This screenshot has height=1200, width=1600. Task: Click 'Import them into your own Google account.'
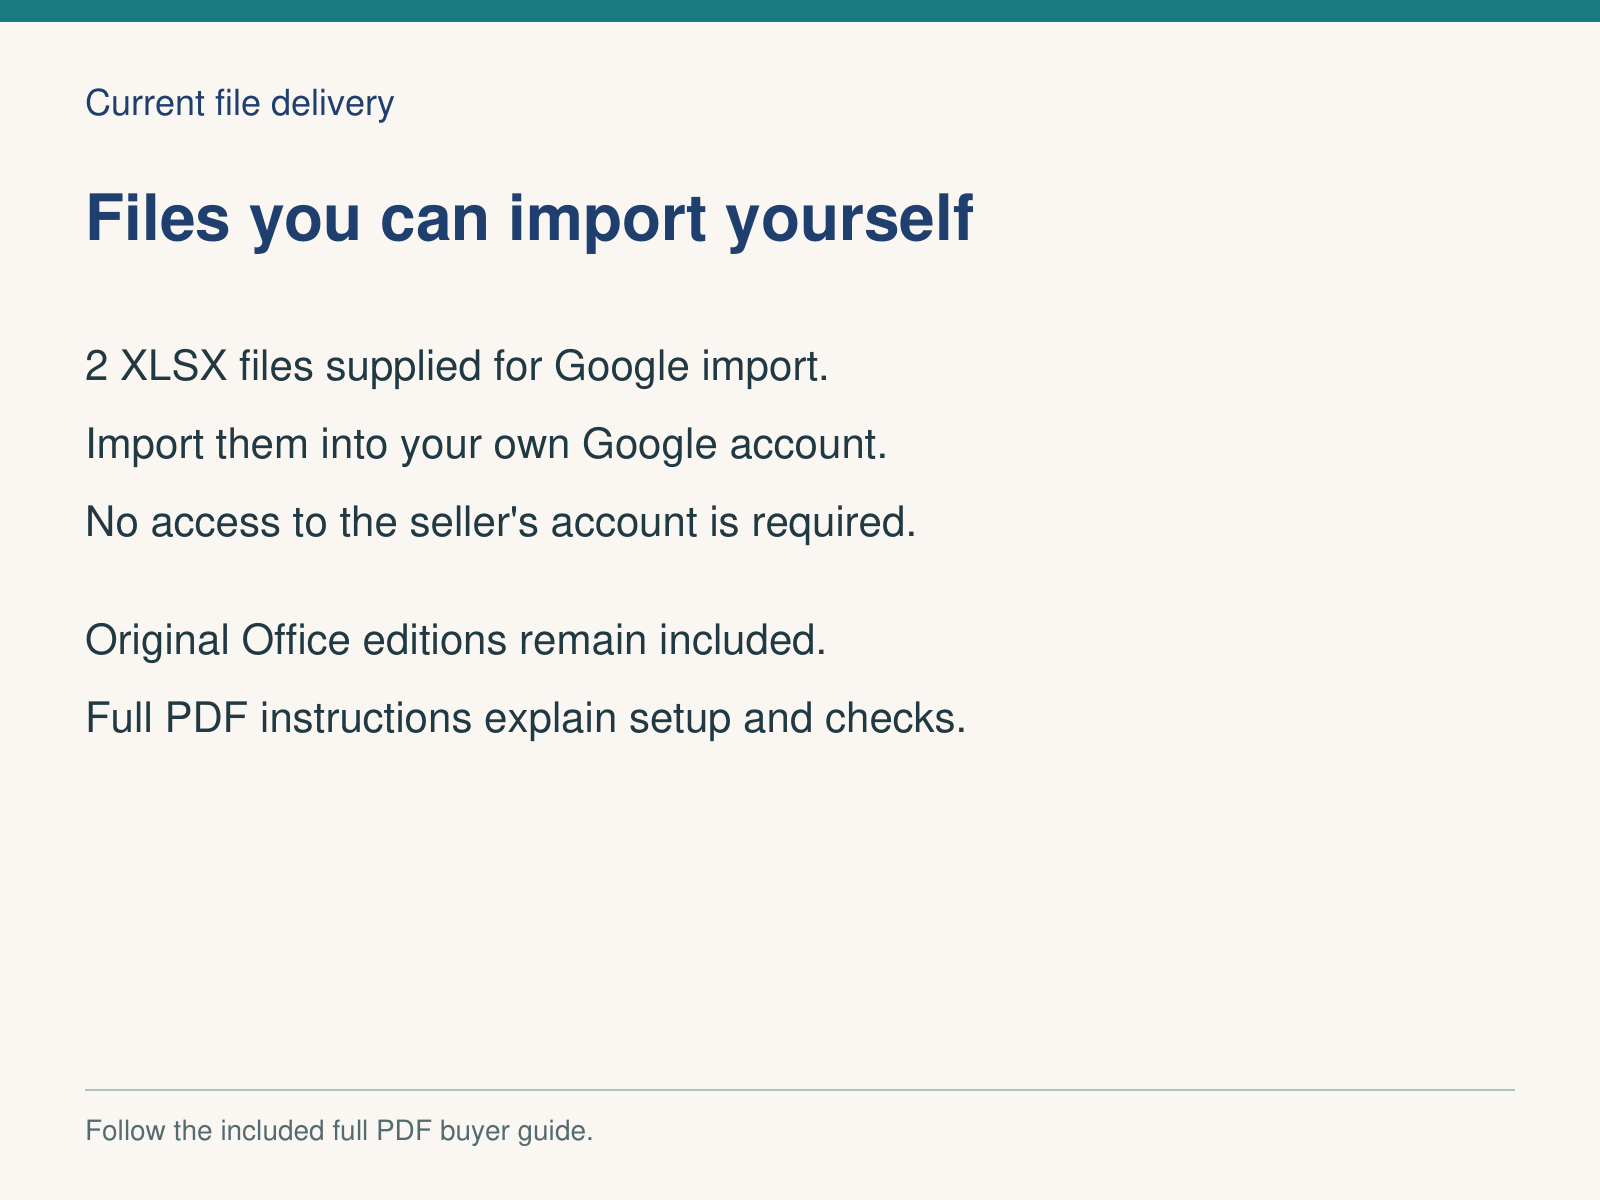(x=487, y=444)
